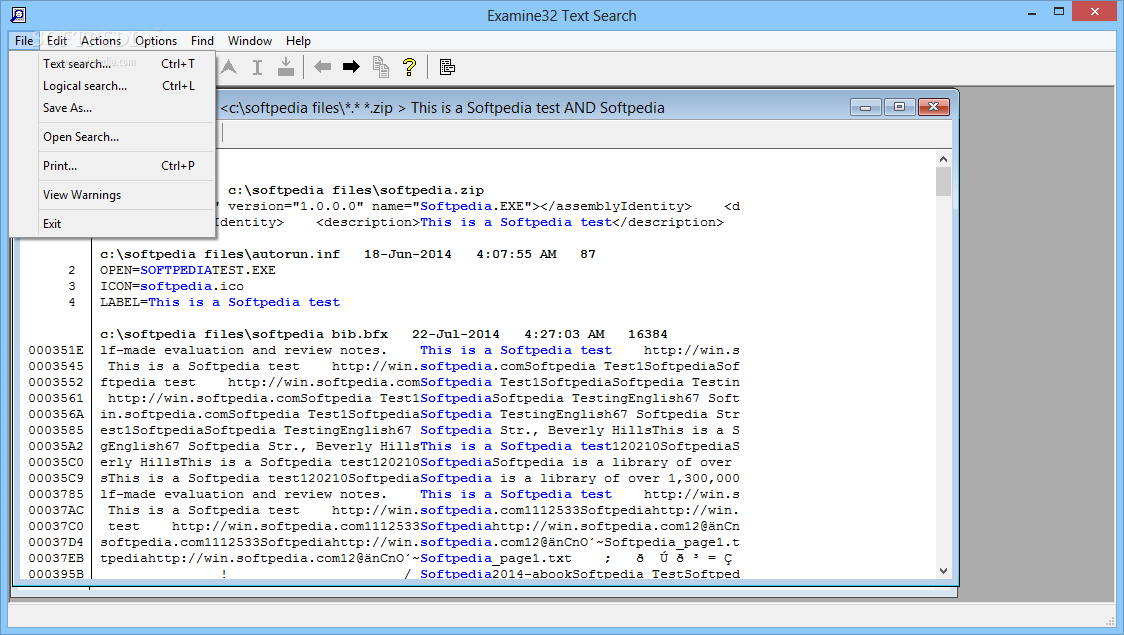Click offset 00035A2 in the margin

[56, 447]
